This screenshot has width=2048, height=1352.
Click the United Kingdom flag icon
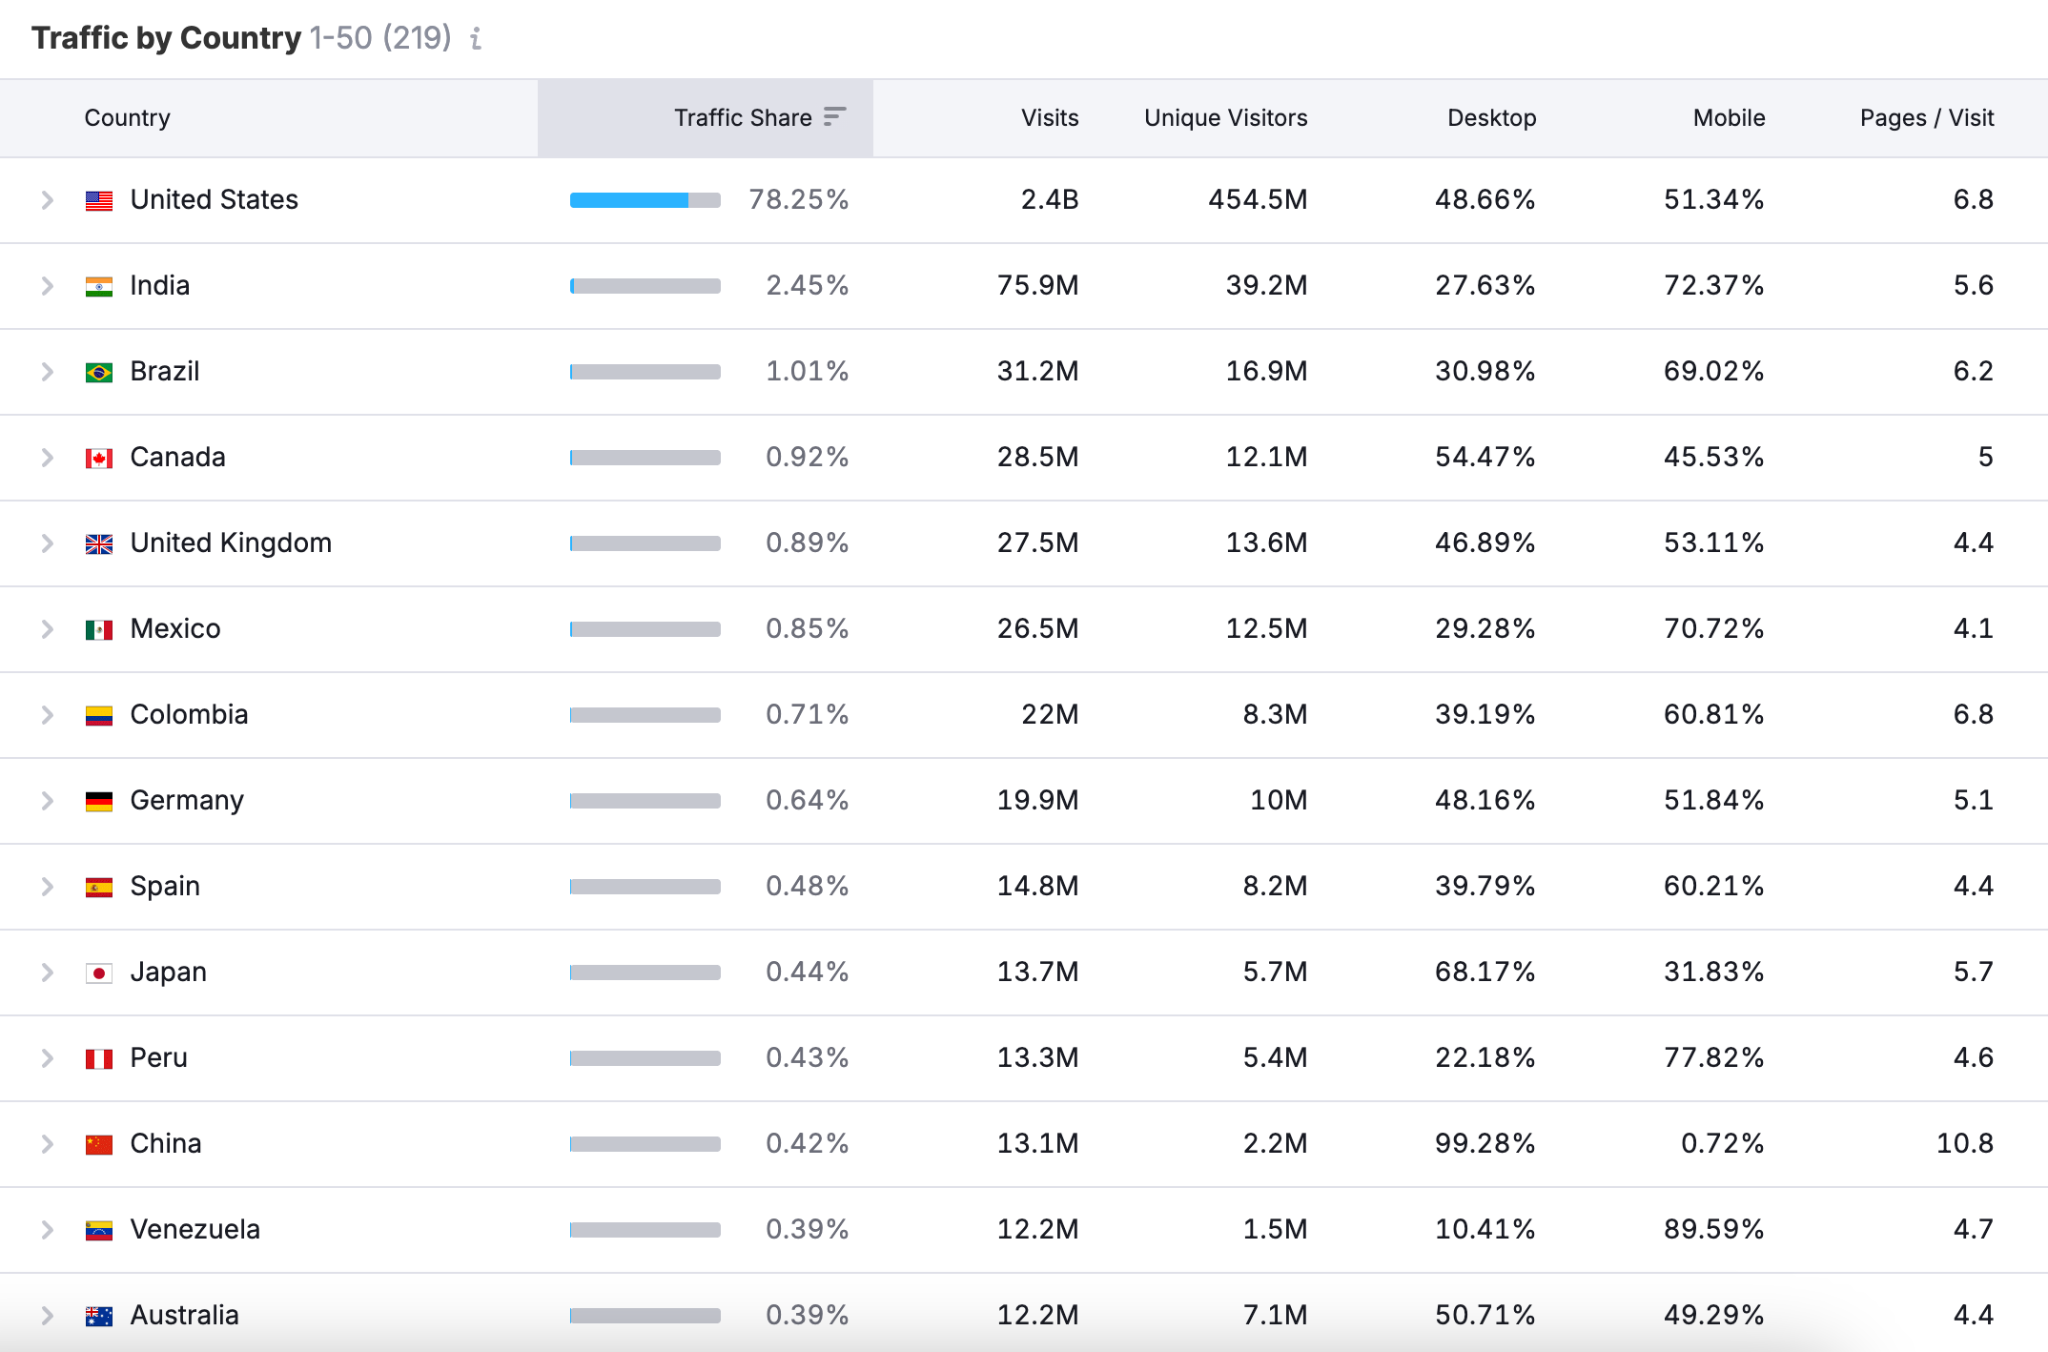point(97,543)
